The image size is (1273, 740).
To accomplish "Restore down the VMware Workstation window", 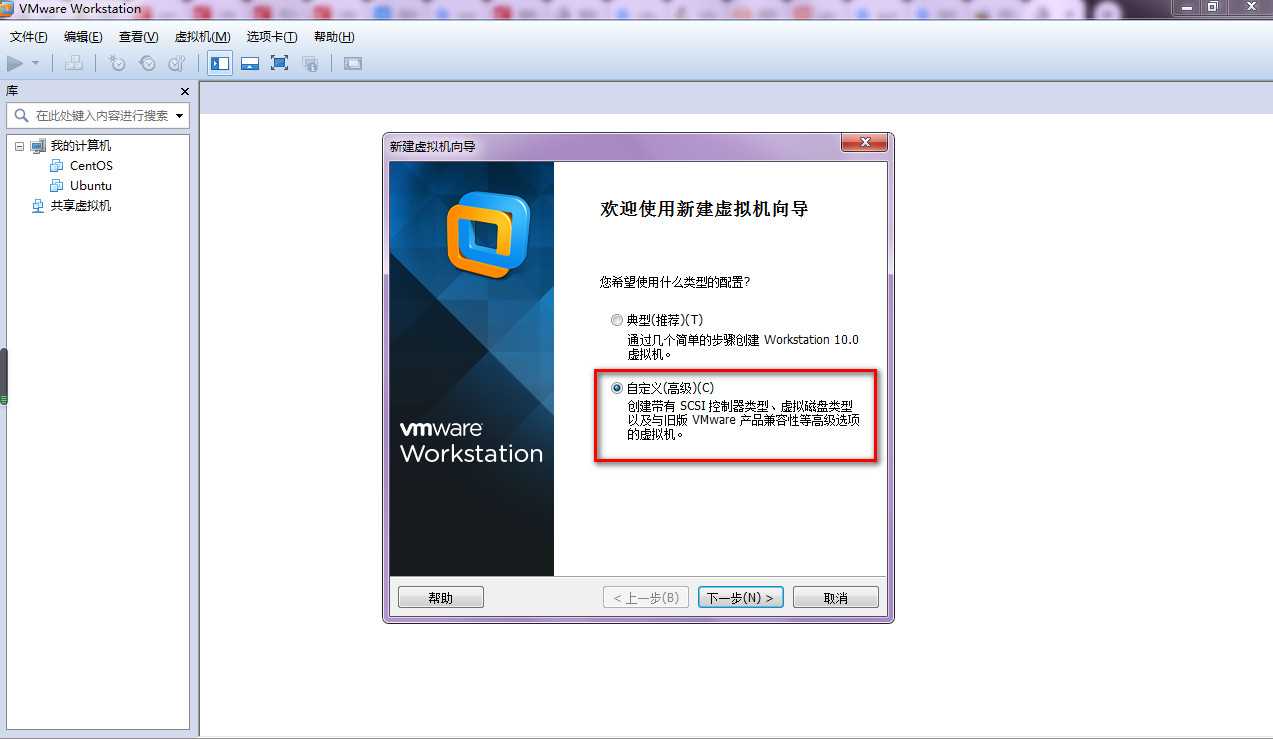I will 1212,8.
